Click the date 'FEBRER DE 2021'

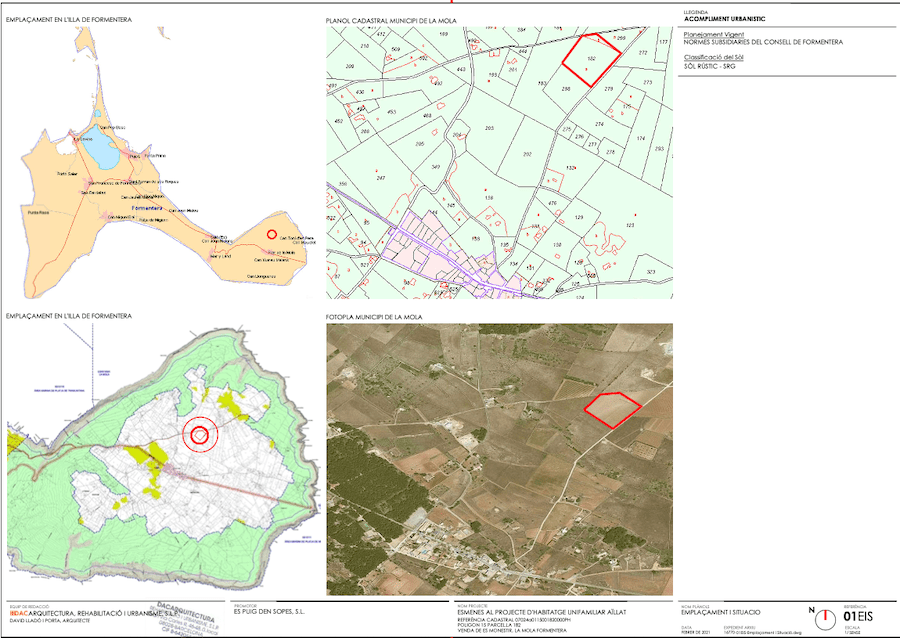pos(695,632)
